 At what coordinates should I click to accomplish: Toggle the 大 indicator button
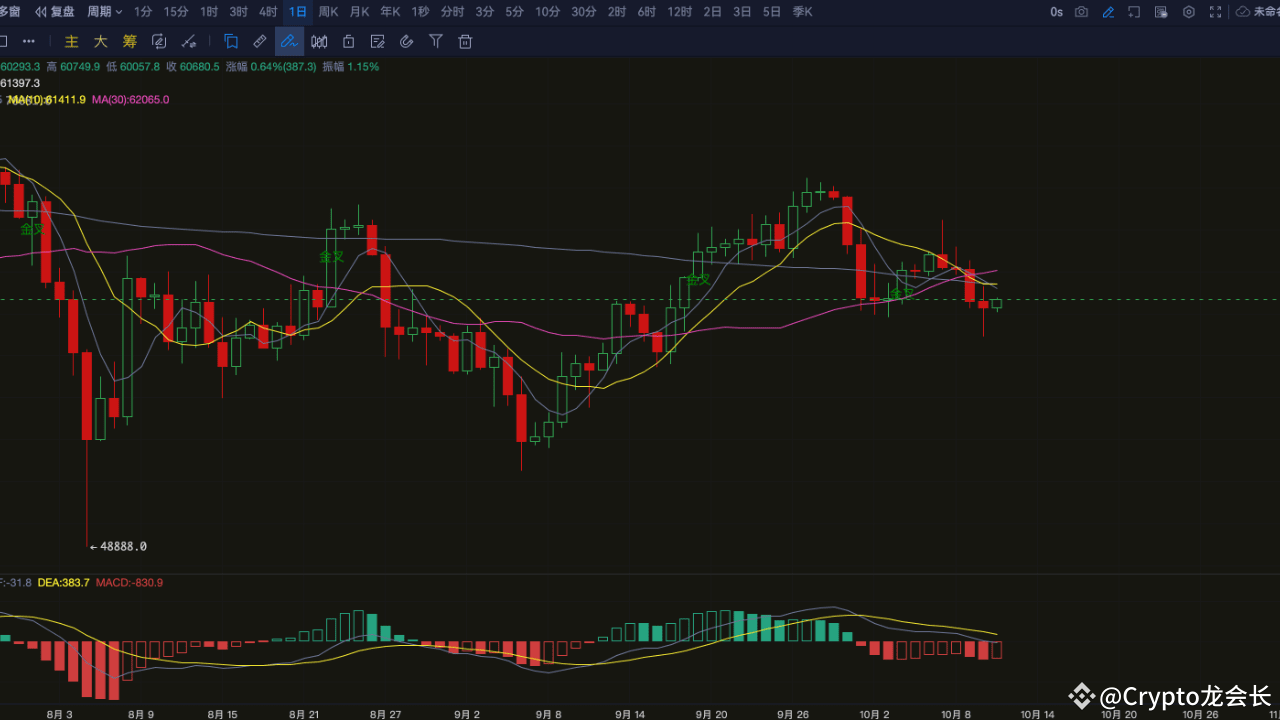coord(100,41)
